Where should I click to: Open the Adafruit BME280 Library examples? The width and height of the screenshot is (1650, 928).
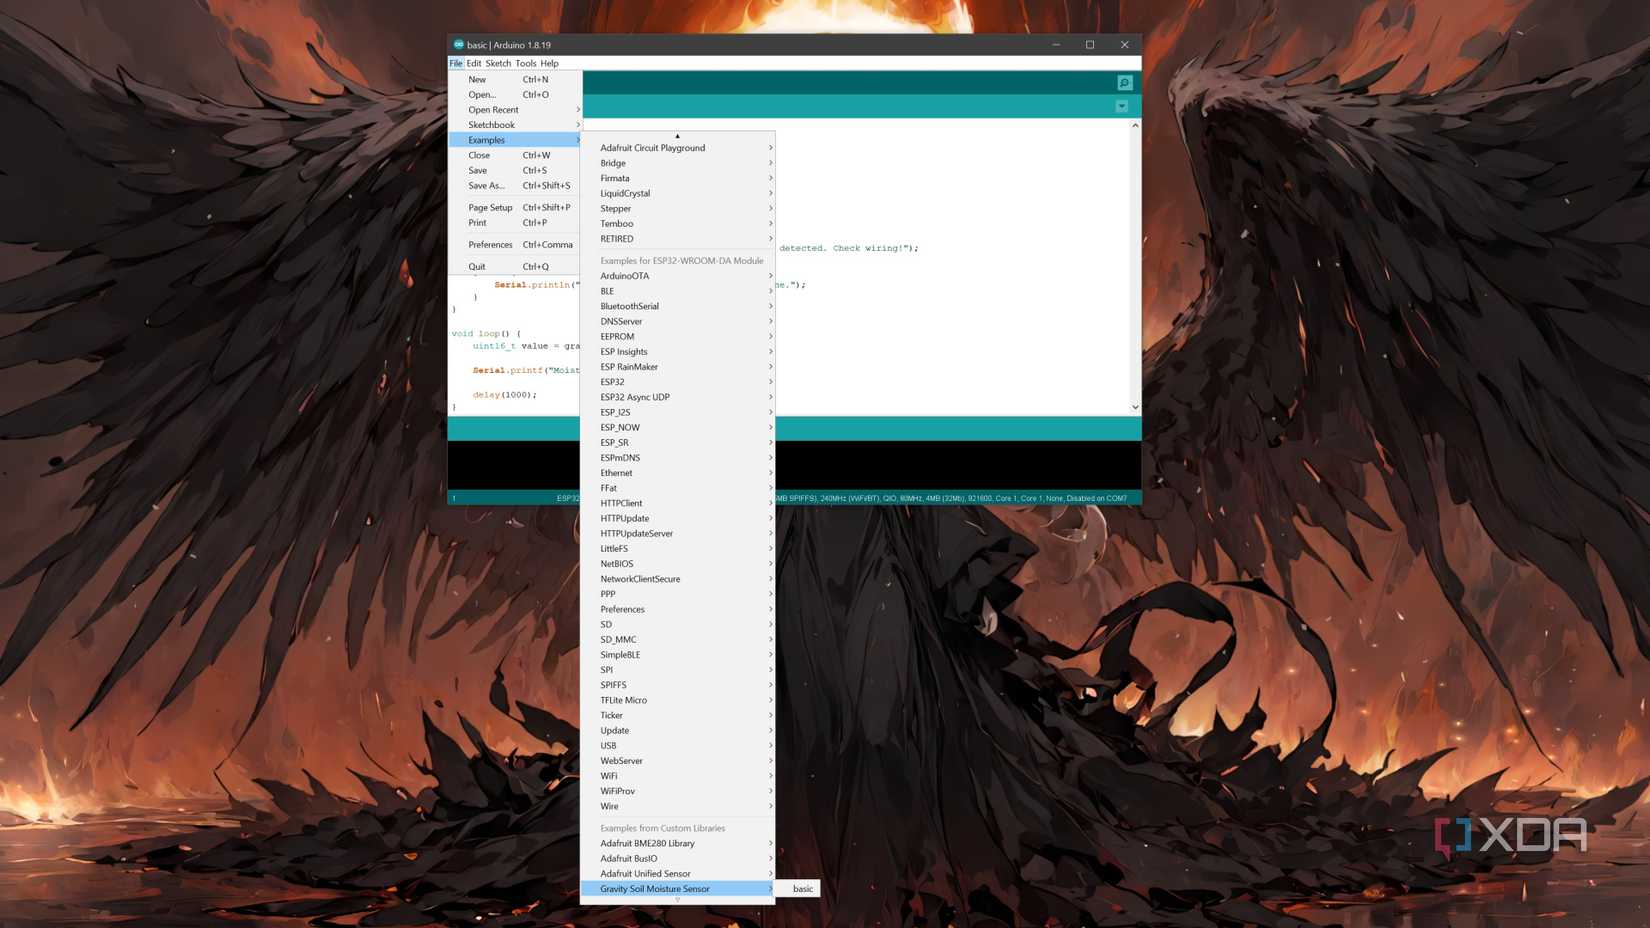tap(678, 843)
